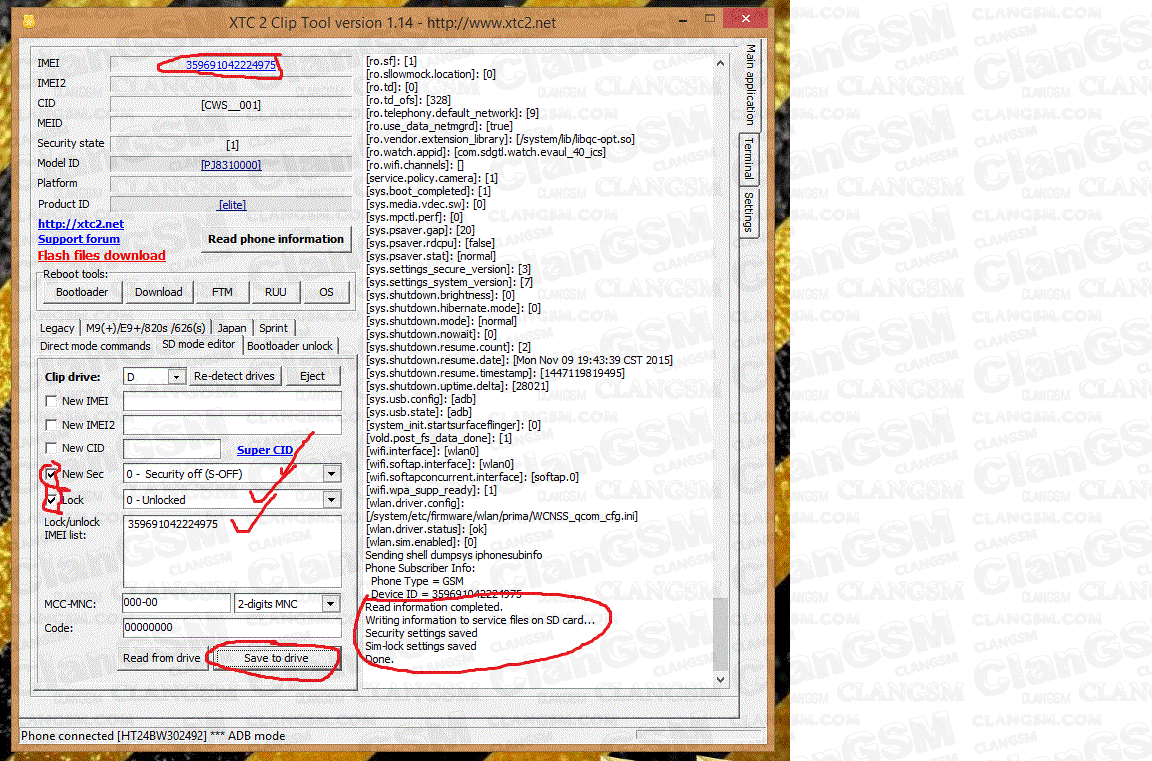Open the Sprint tab
Screen dimensions: 1152x761
(273, 328)
